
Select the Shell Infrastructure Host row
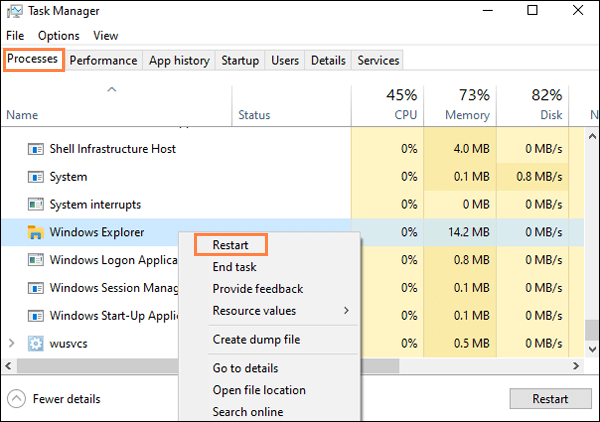[x=292, y=149]
